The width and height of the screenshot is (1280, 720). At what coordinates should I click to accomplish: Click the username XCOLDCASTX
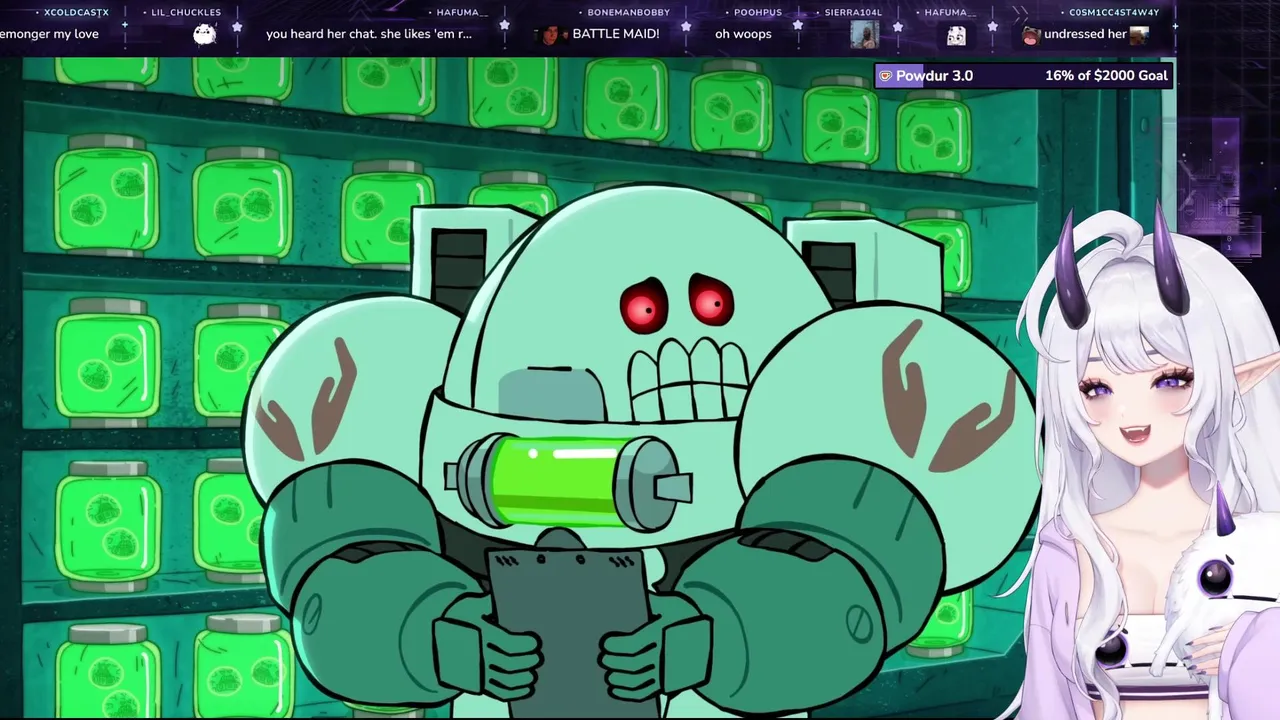point(77,13)
